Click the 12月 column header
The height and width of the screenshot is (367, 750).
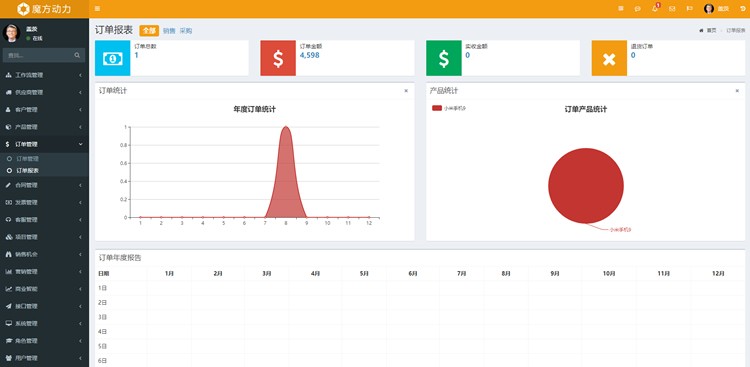pos(718,274)
